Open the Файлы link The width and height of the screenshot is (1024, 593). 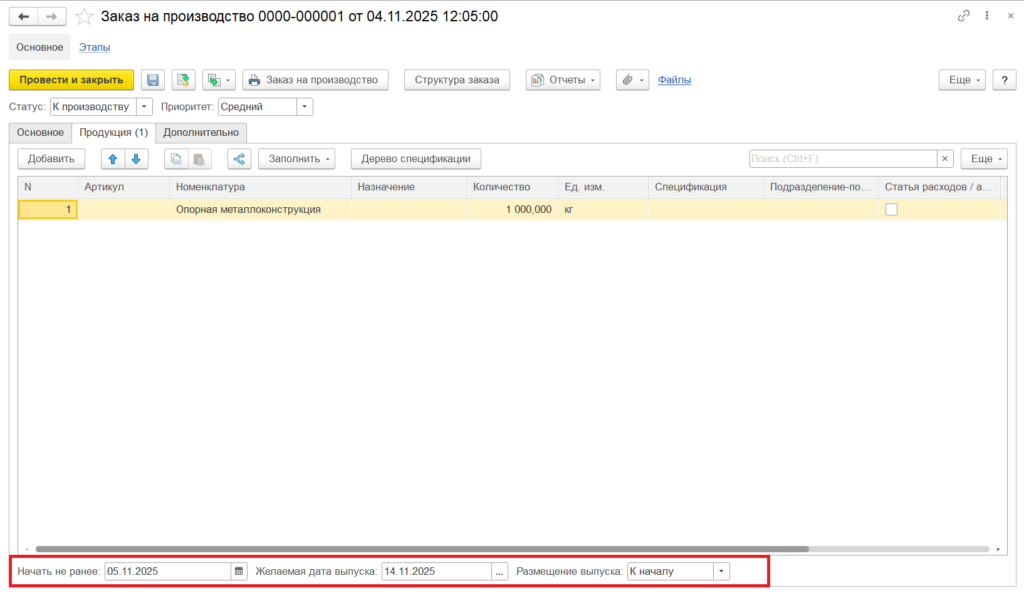click(x=674, y=80)
